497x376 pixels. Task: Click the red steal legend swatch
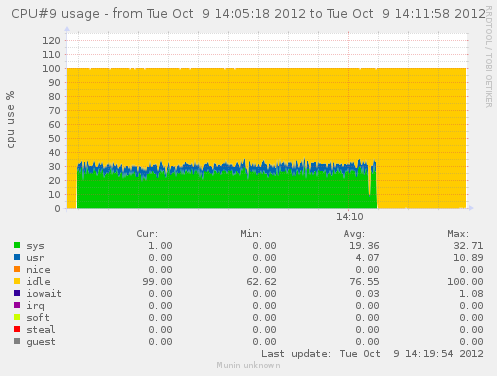(17, 329)
